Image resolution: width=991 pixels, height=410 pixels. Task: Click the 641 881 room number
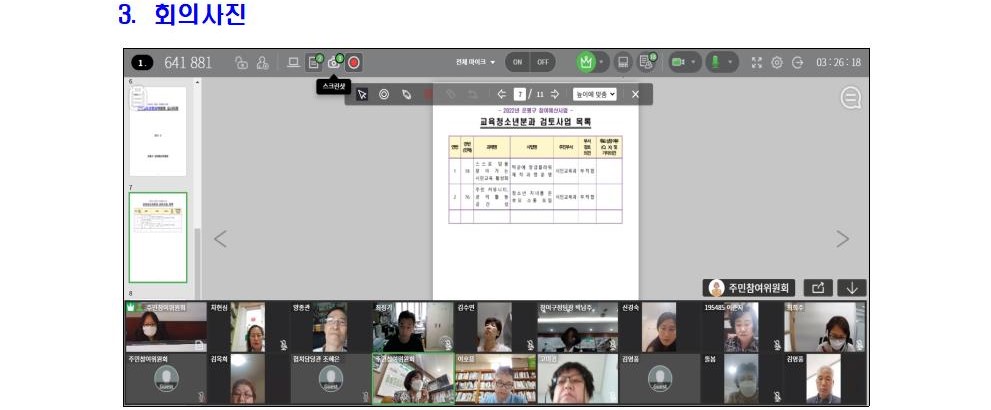coord(188,63)
